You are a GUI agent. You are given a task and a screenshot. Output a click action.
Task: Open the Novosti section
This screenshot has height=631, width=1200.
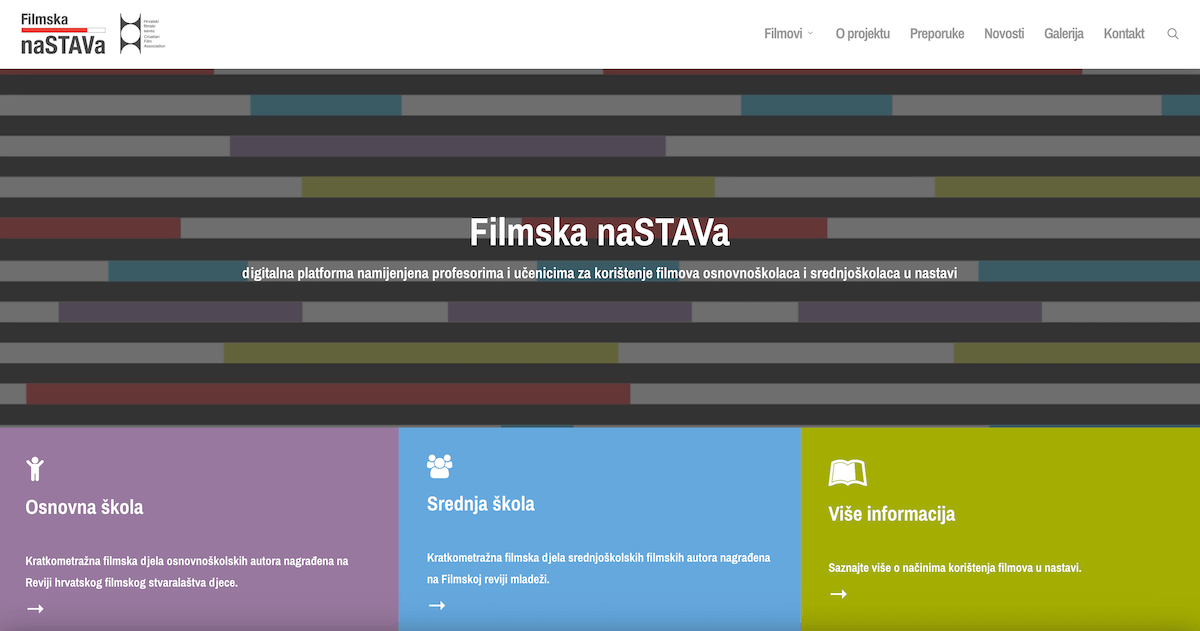pos(1004,34)
